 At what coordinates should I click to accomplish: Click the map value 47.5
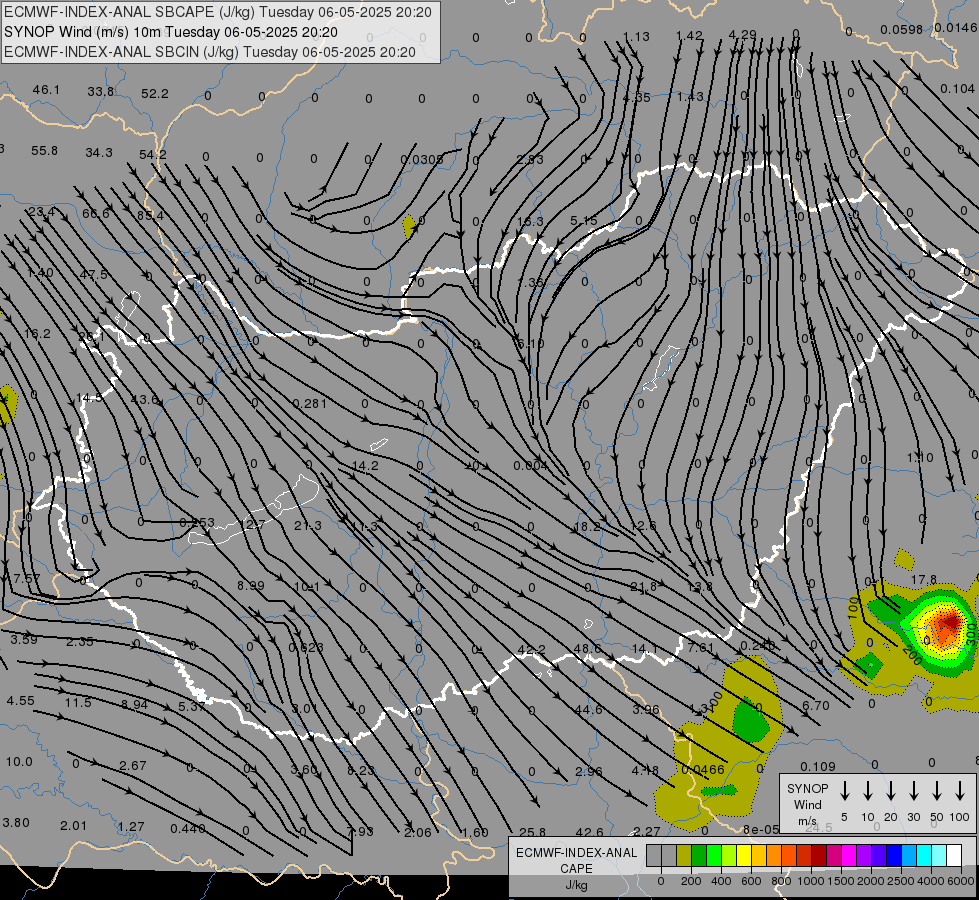point(94,275)
